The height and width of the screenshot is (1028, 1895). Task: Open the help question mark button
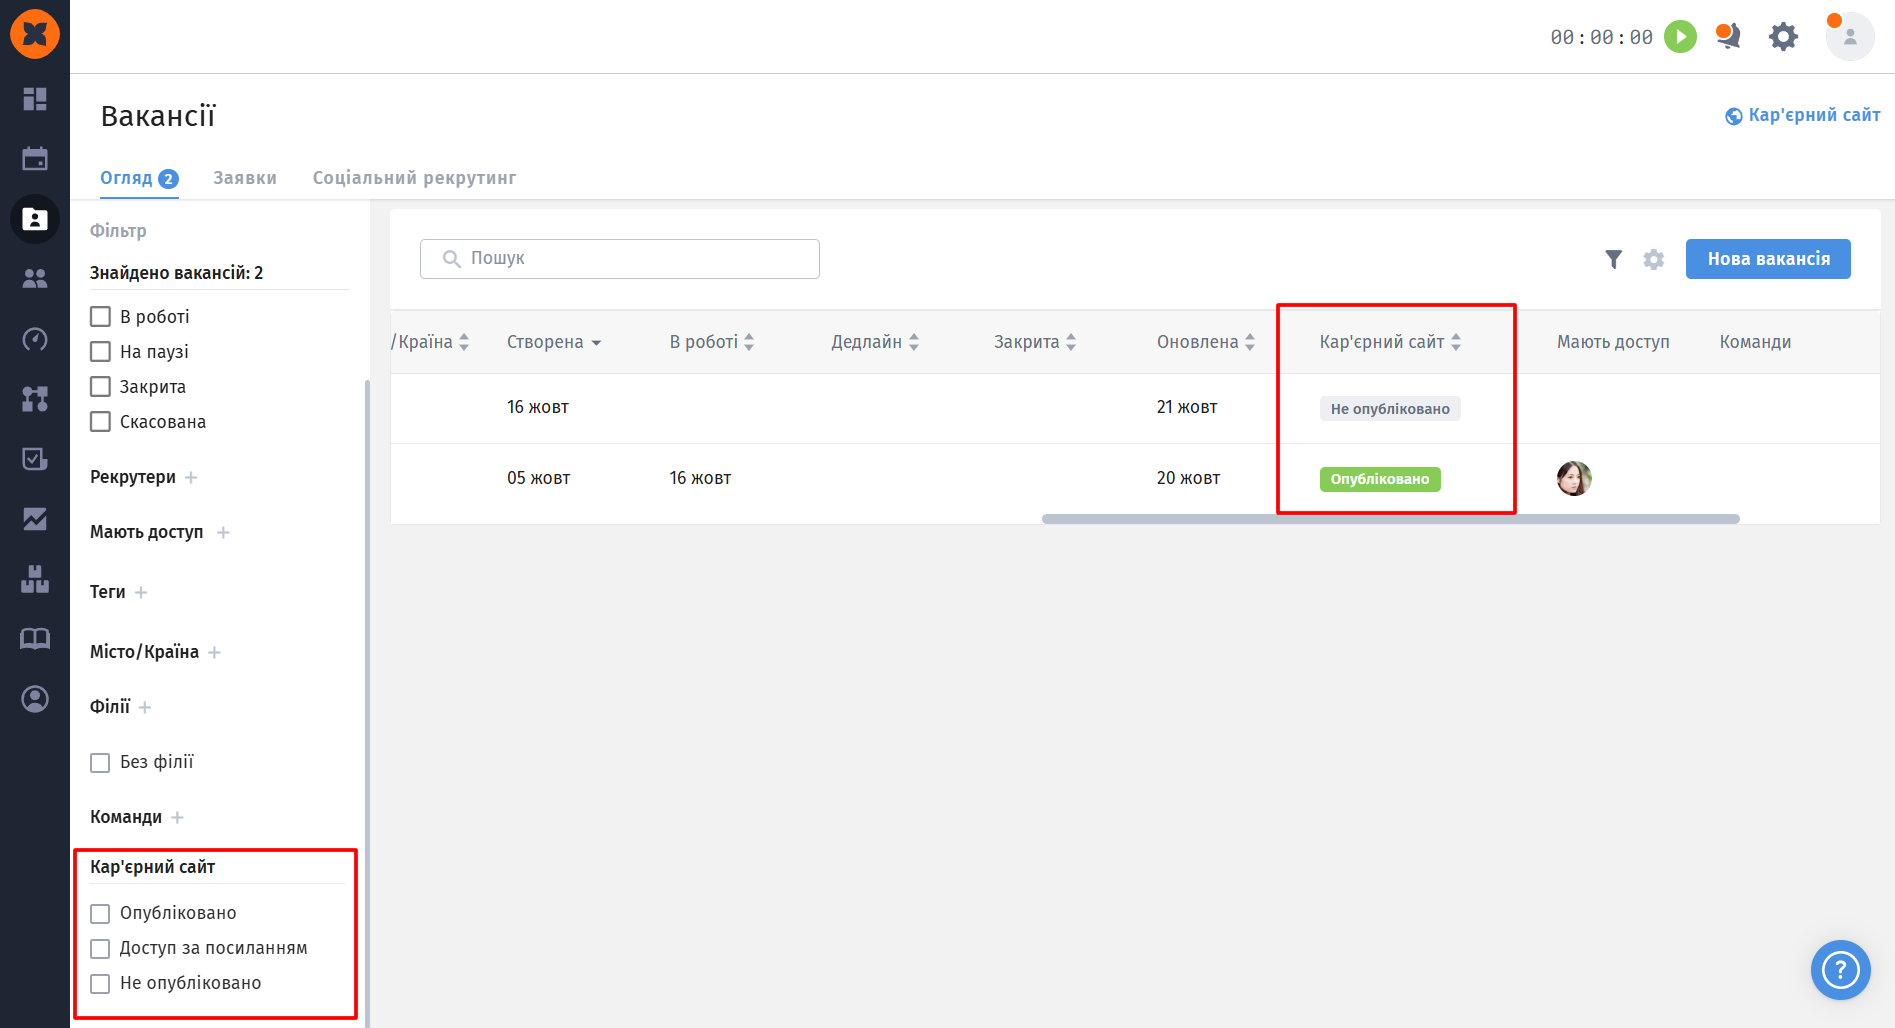point(1840,969)
